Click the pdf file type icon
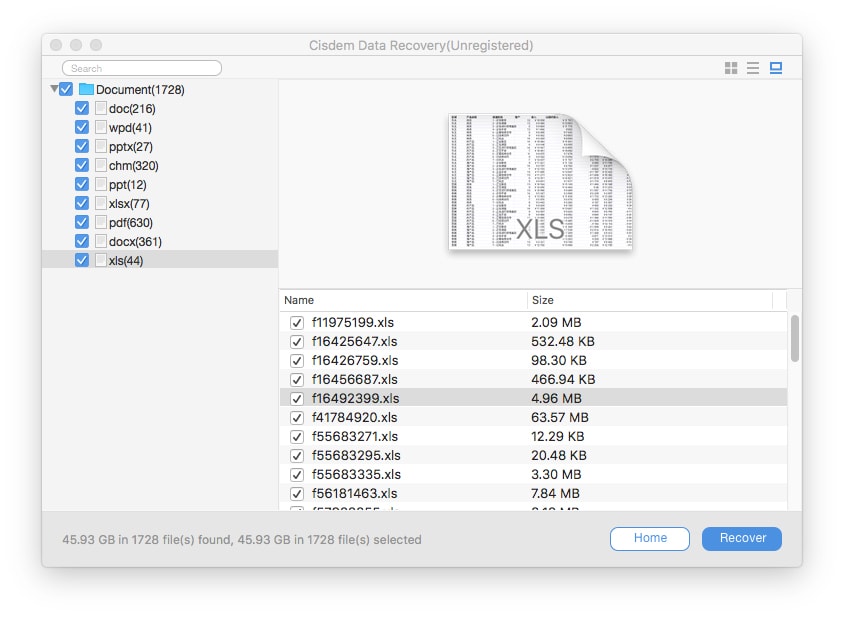The width and height of the screenshot is (844, 617). [101, 222]
